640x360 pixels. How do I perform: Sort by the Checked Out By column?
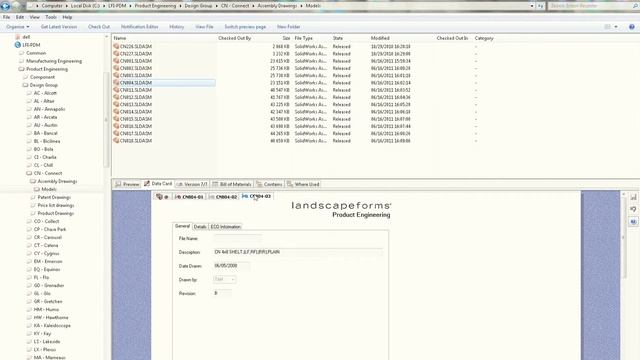(234, 38)
